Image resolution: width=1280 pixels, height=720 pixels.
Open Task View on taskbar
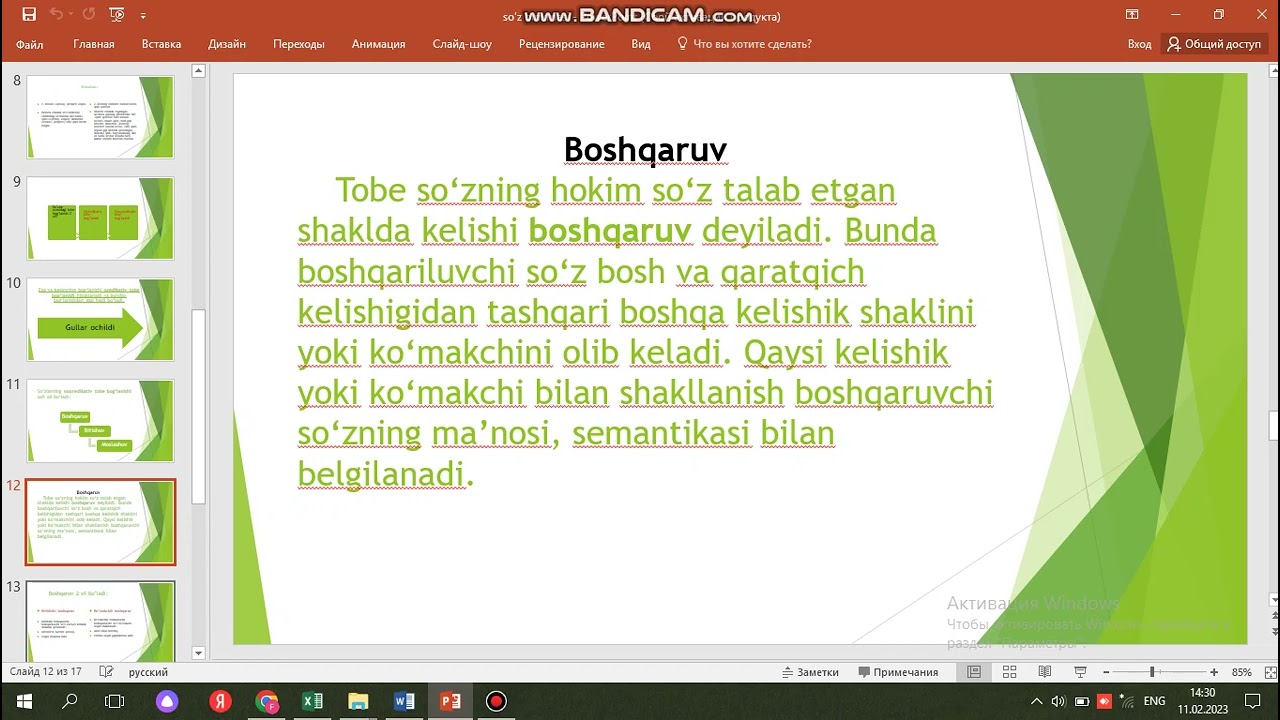115,701
